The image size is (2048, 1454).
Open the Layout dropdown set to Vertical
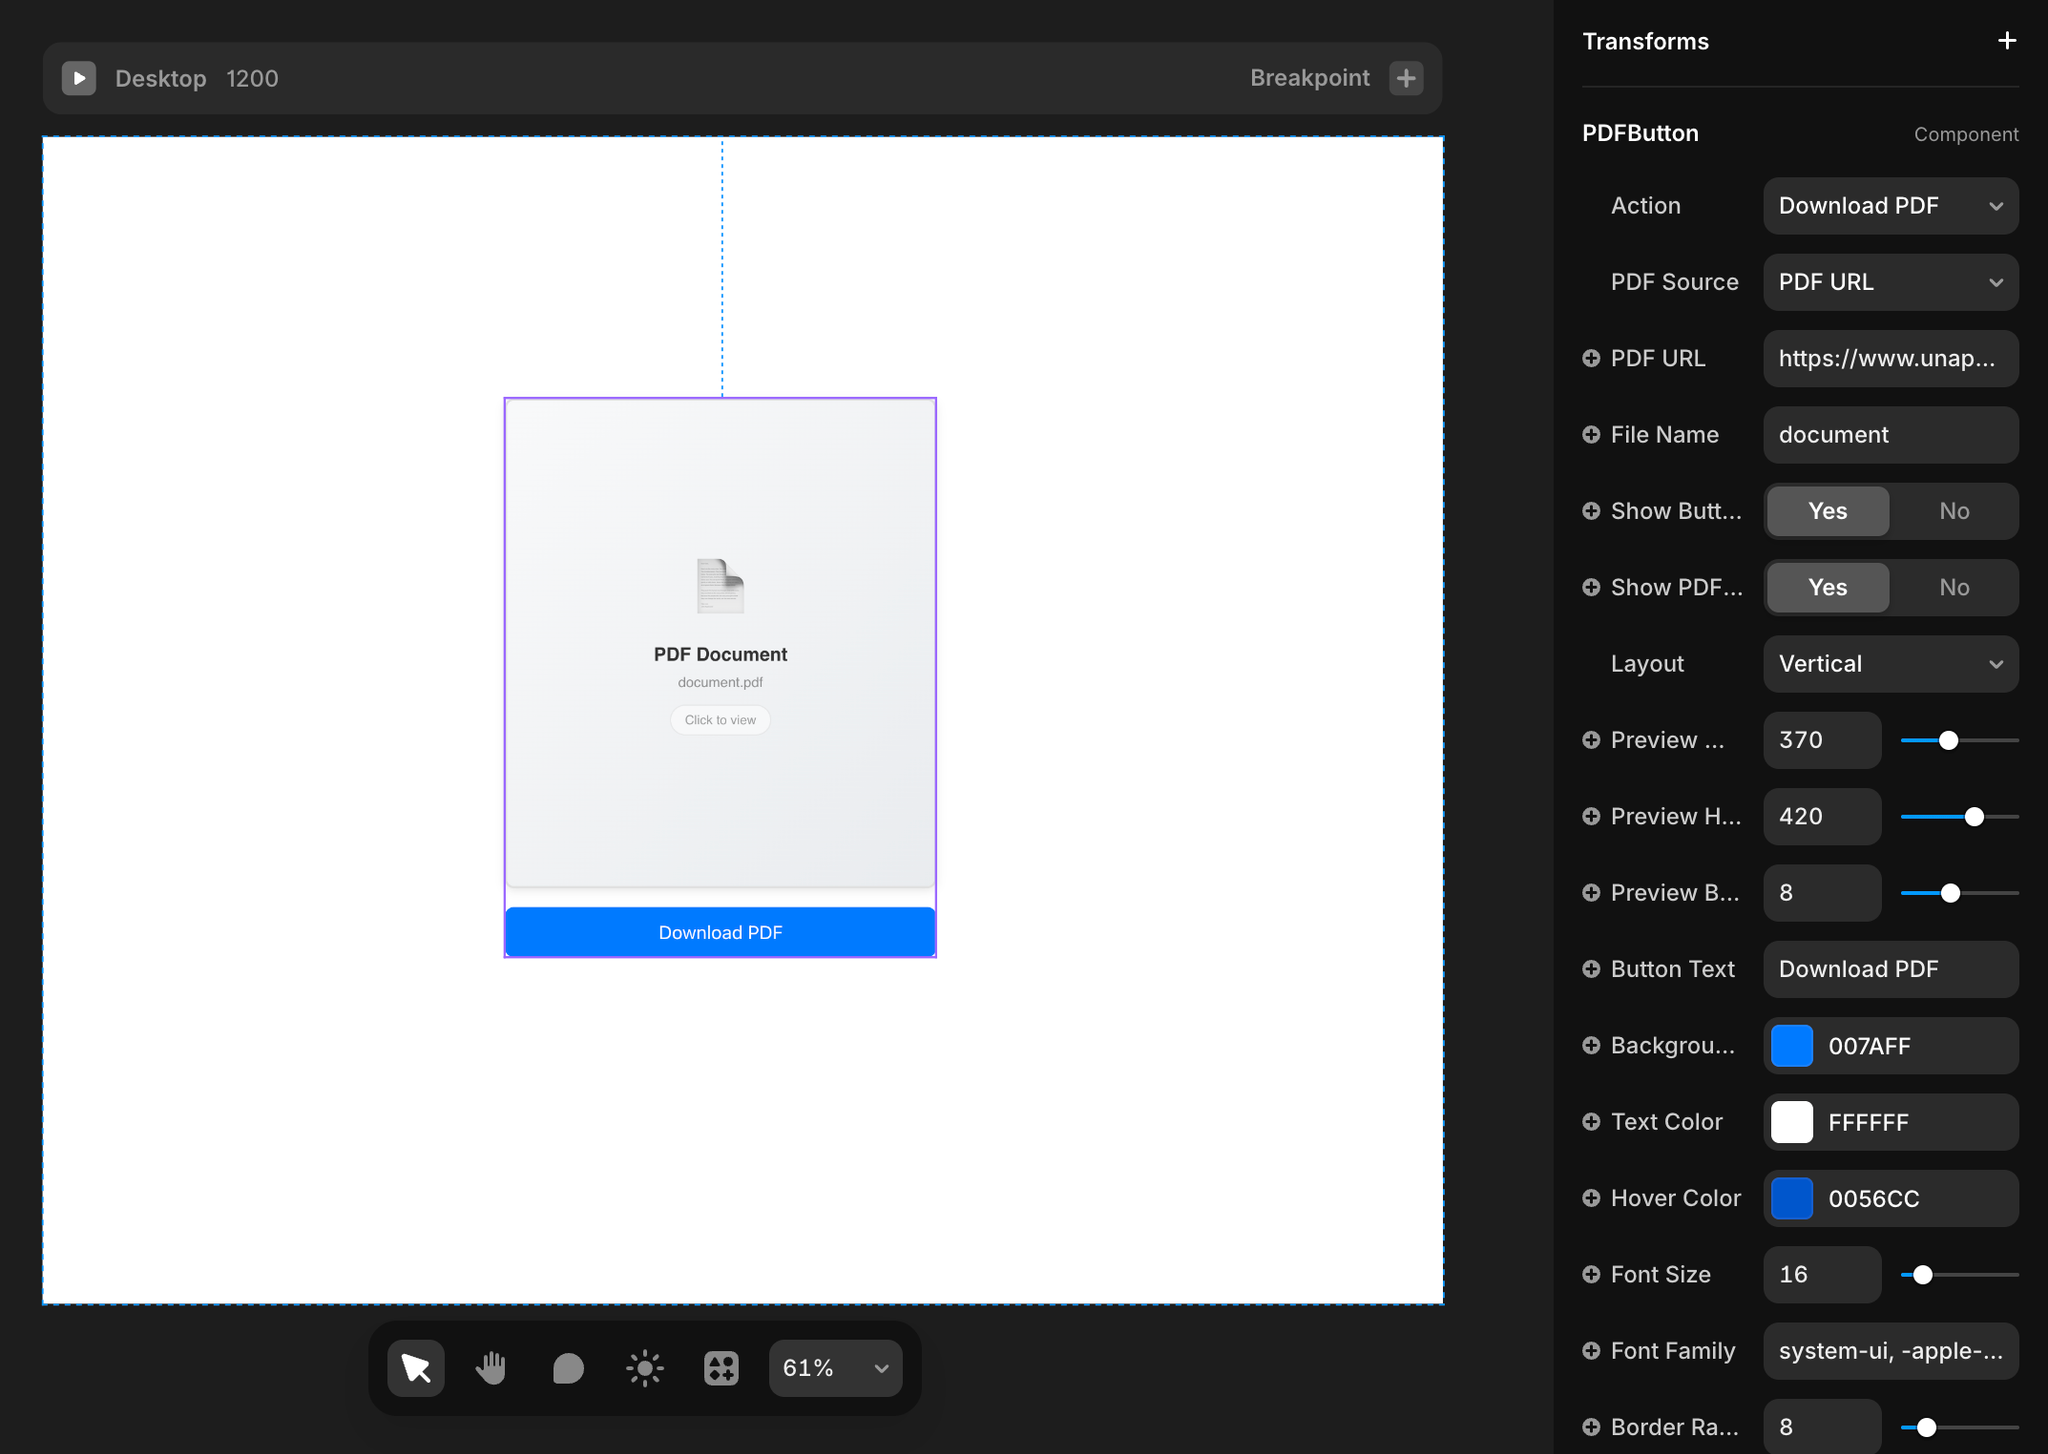[1890, 664]
